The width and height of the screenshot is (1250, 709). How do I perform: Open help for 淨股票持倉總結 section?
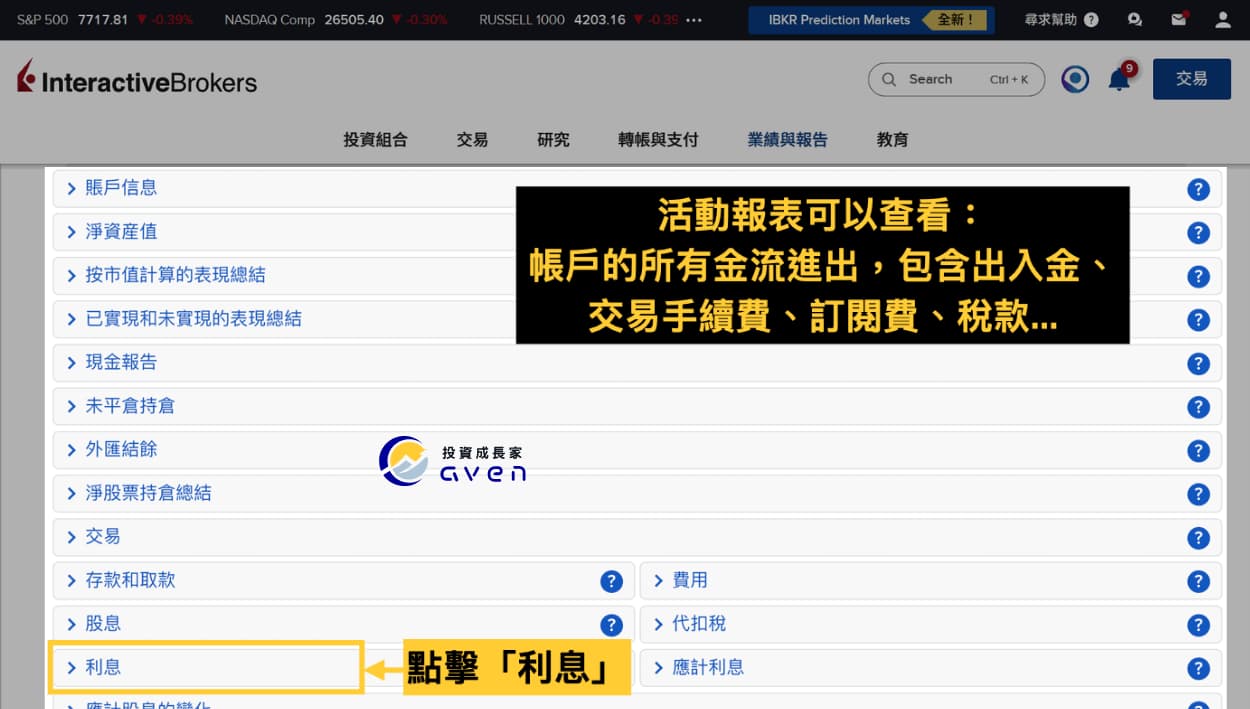point(1198,494)
